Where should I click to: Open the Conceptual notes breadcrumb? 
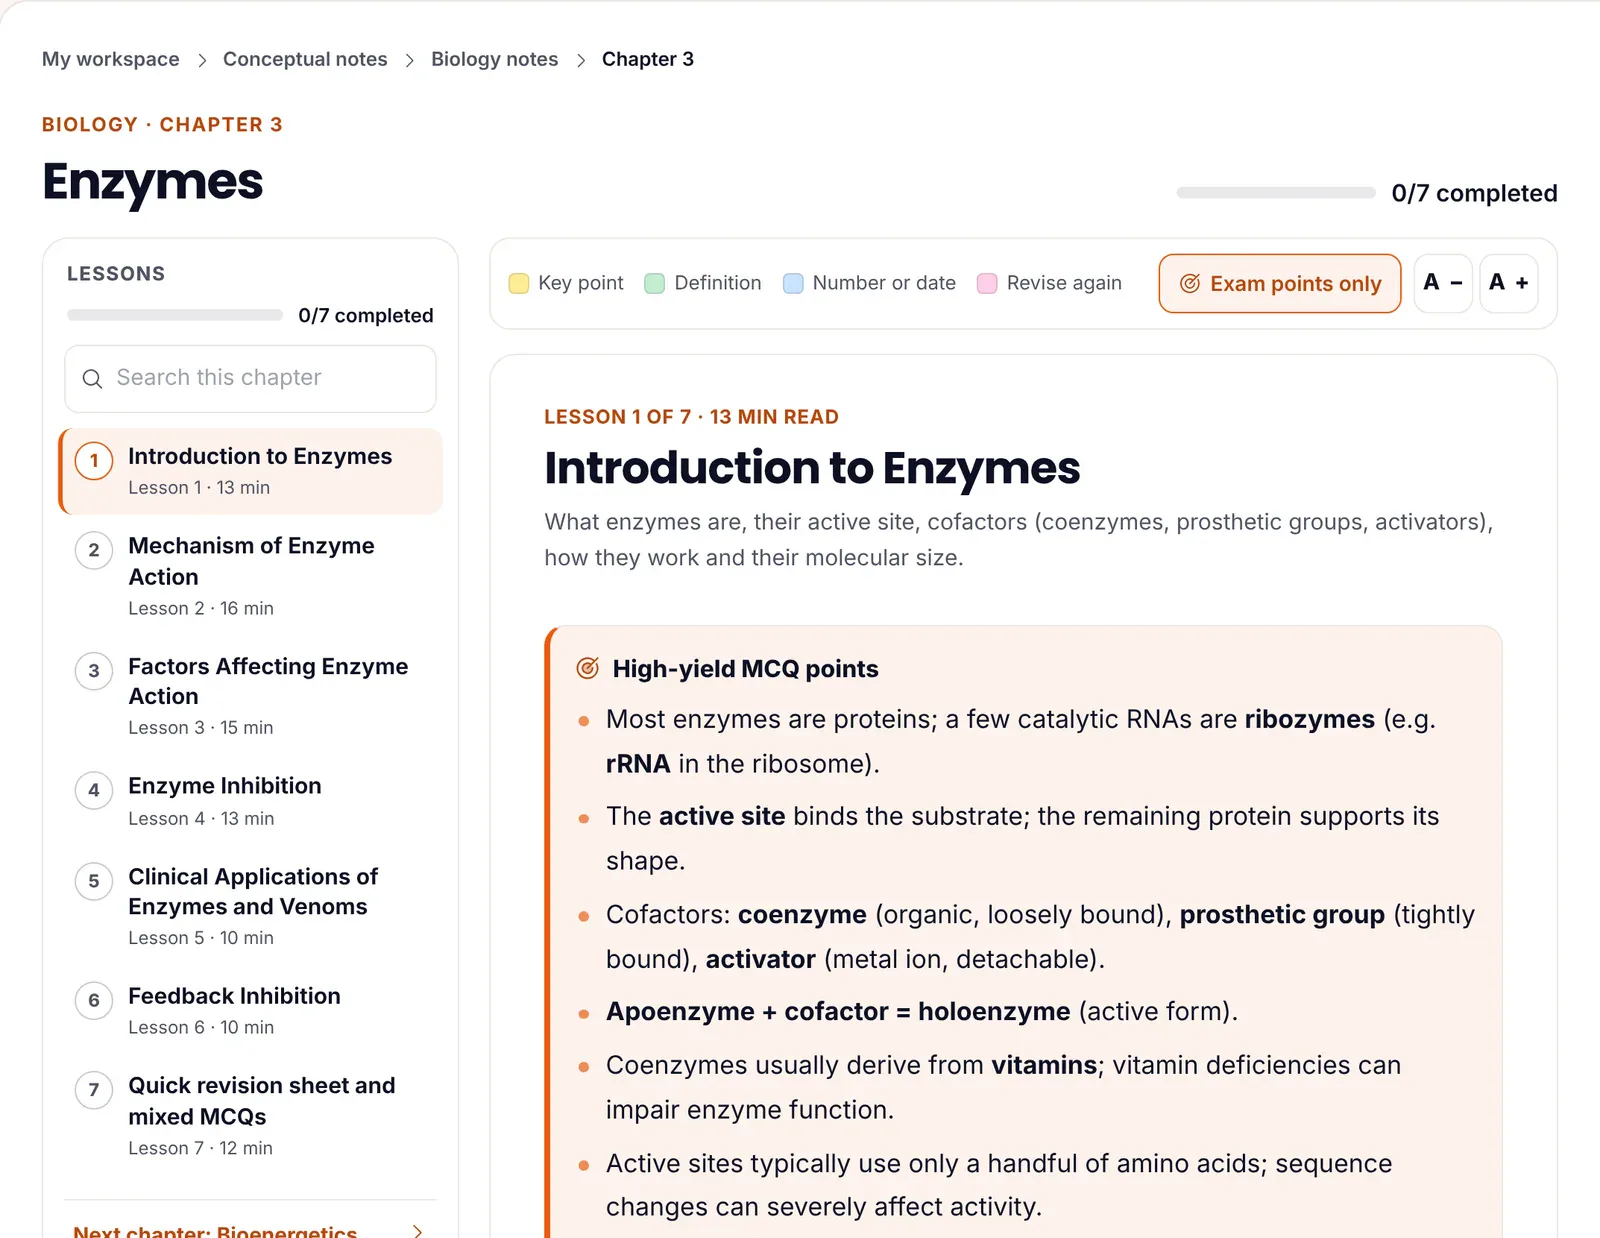305,59
